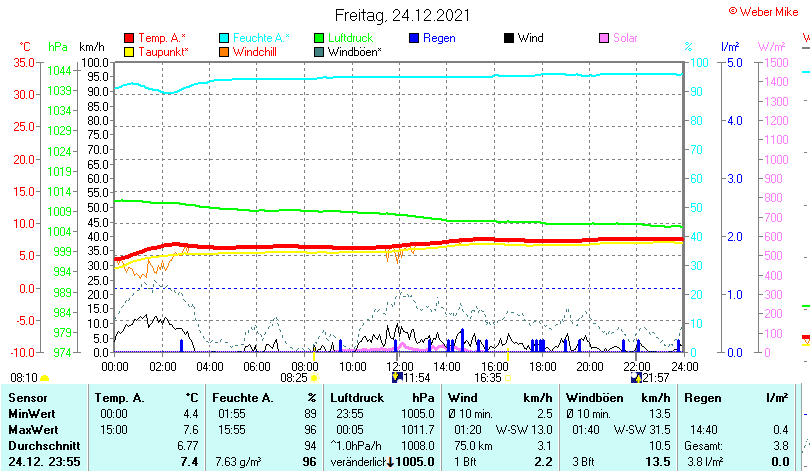The height and width of the screenshot is (471, 810).
Task: Click the 'Sensor' table header
Action: 28,398
